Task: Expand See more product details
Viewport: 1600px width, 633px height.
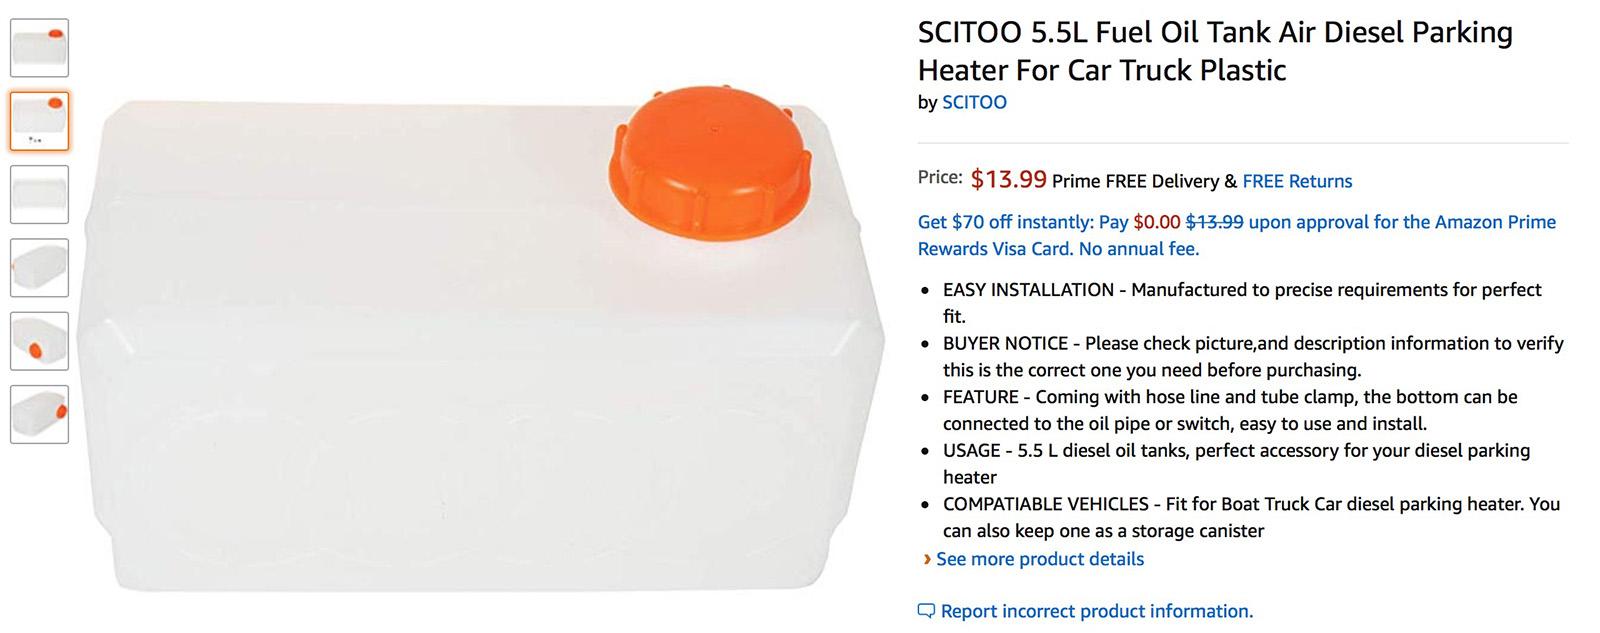Action: click(x=1040, y=559)
